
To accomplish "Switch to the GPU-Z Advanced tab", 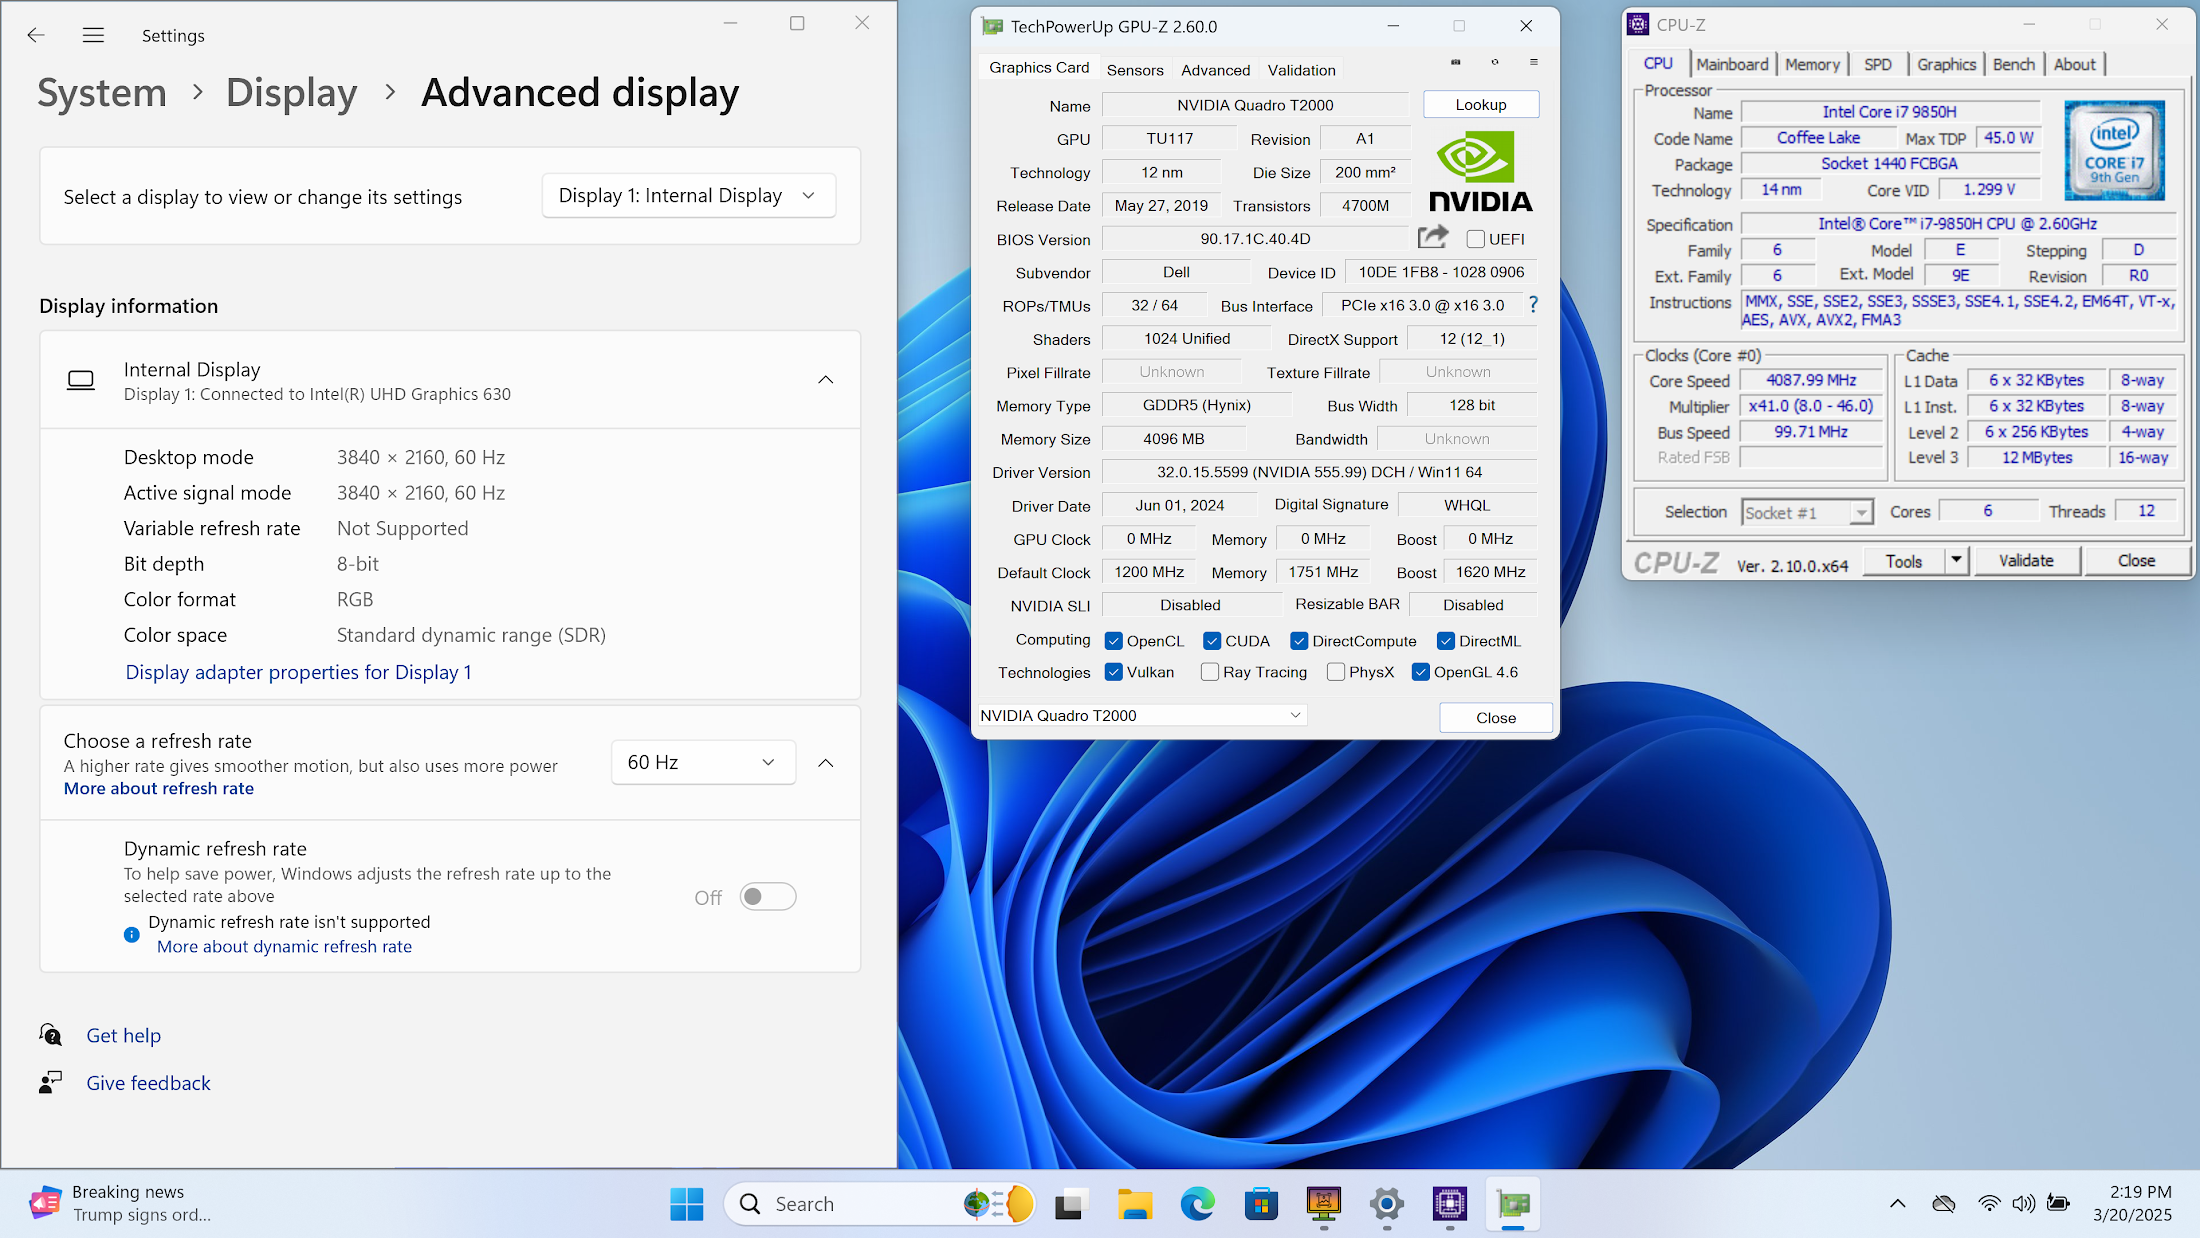I will 1215,70.
